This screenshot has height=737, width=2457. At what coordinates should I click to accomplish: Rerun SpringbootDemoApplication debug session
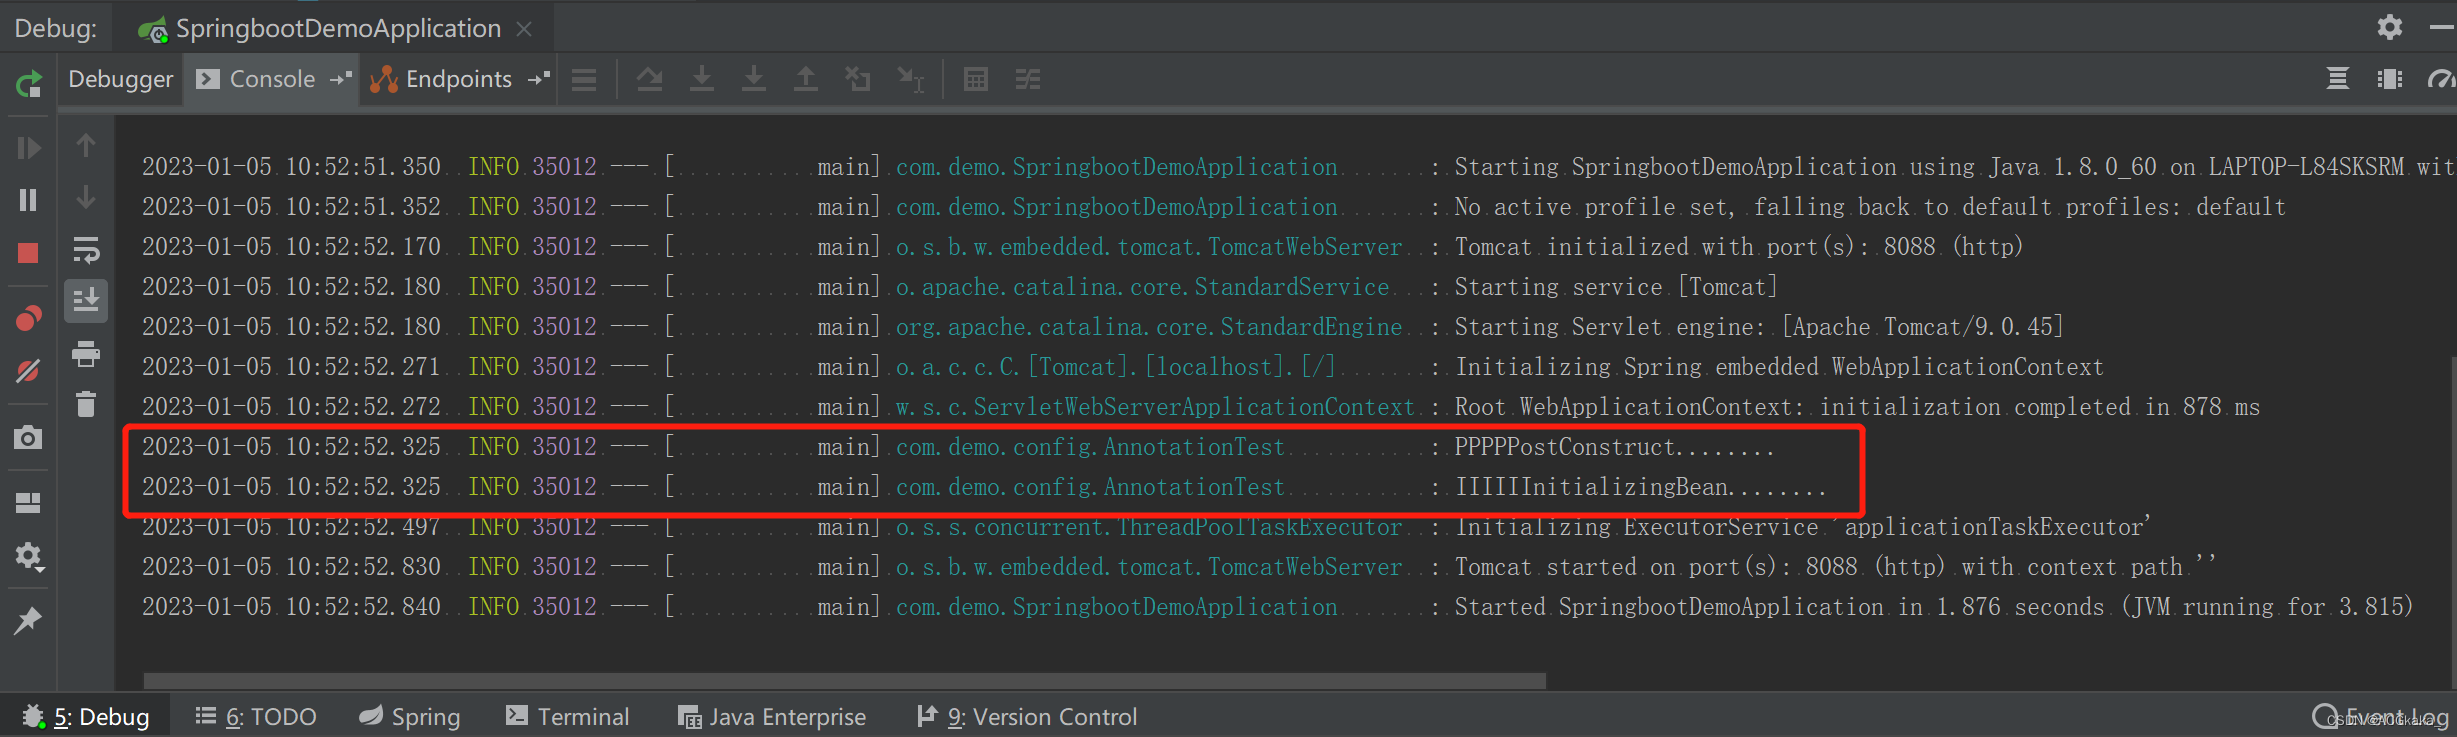click(x=29, y=84)
